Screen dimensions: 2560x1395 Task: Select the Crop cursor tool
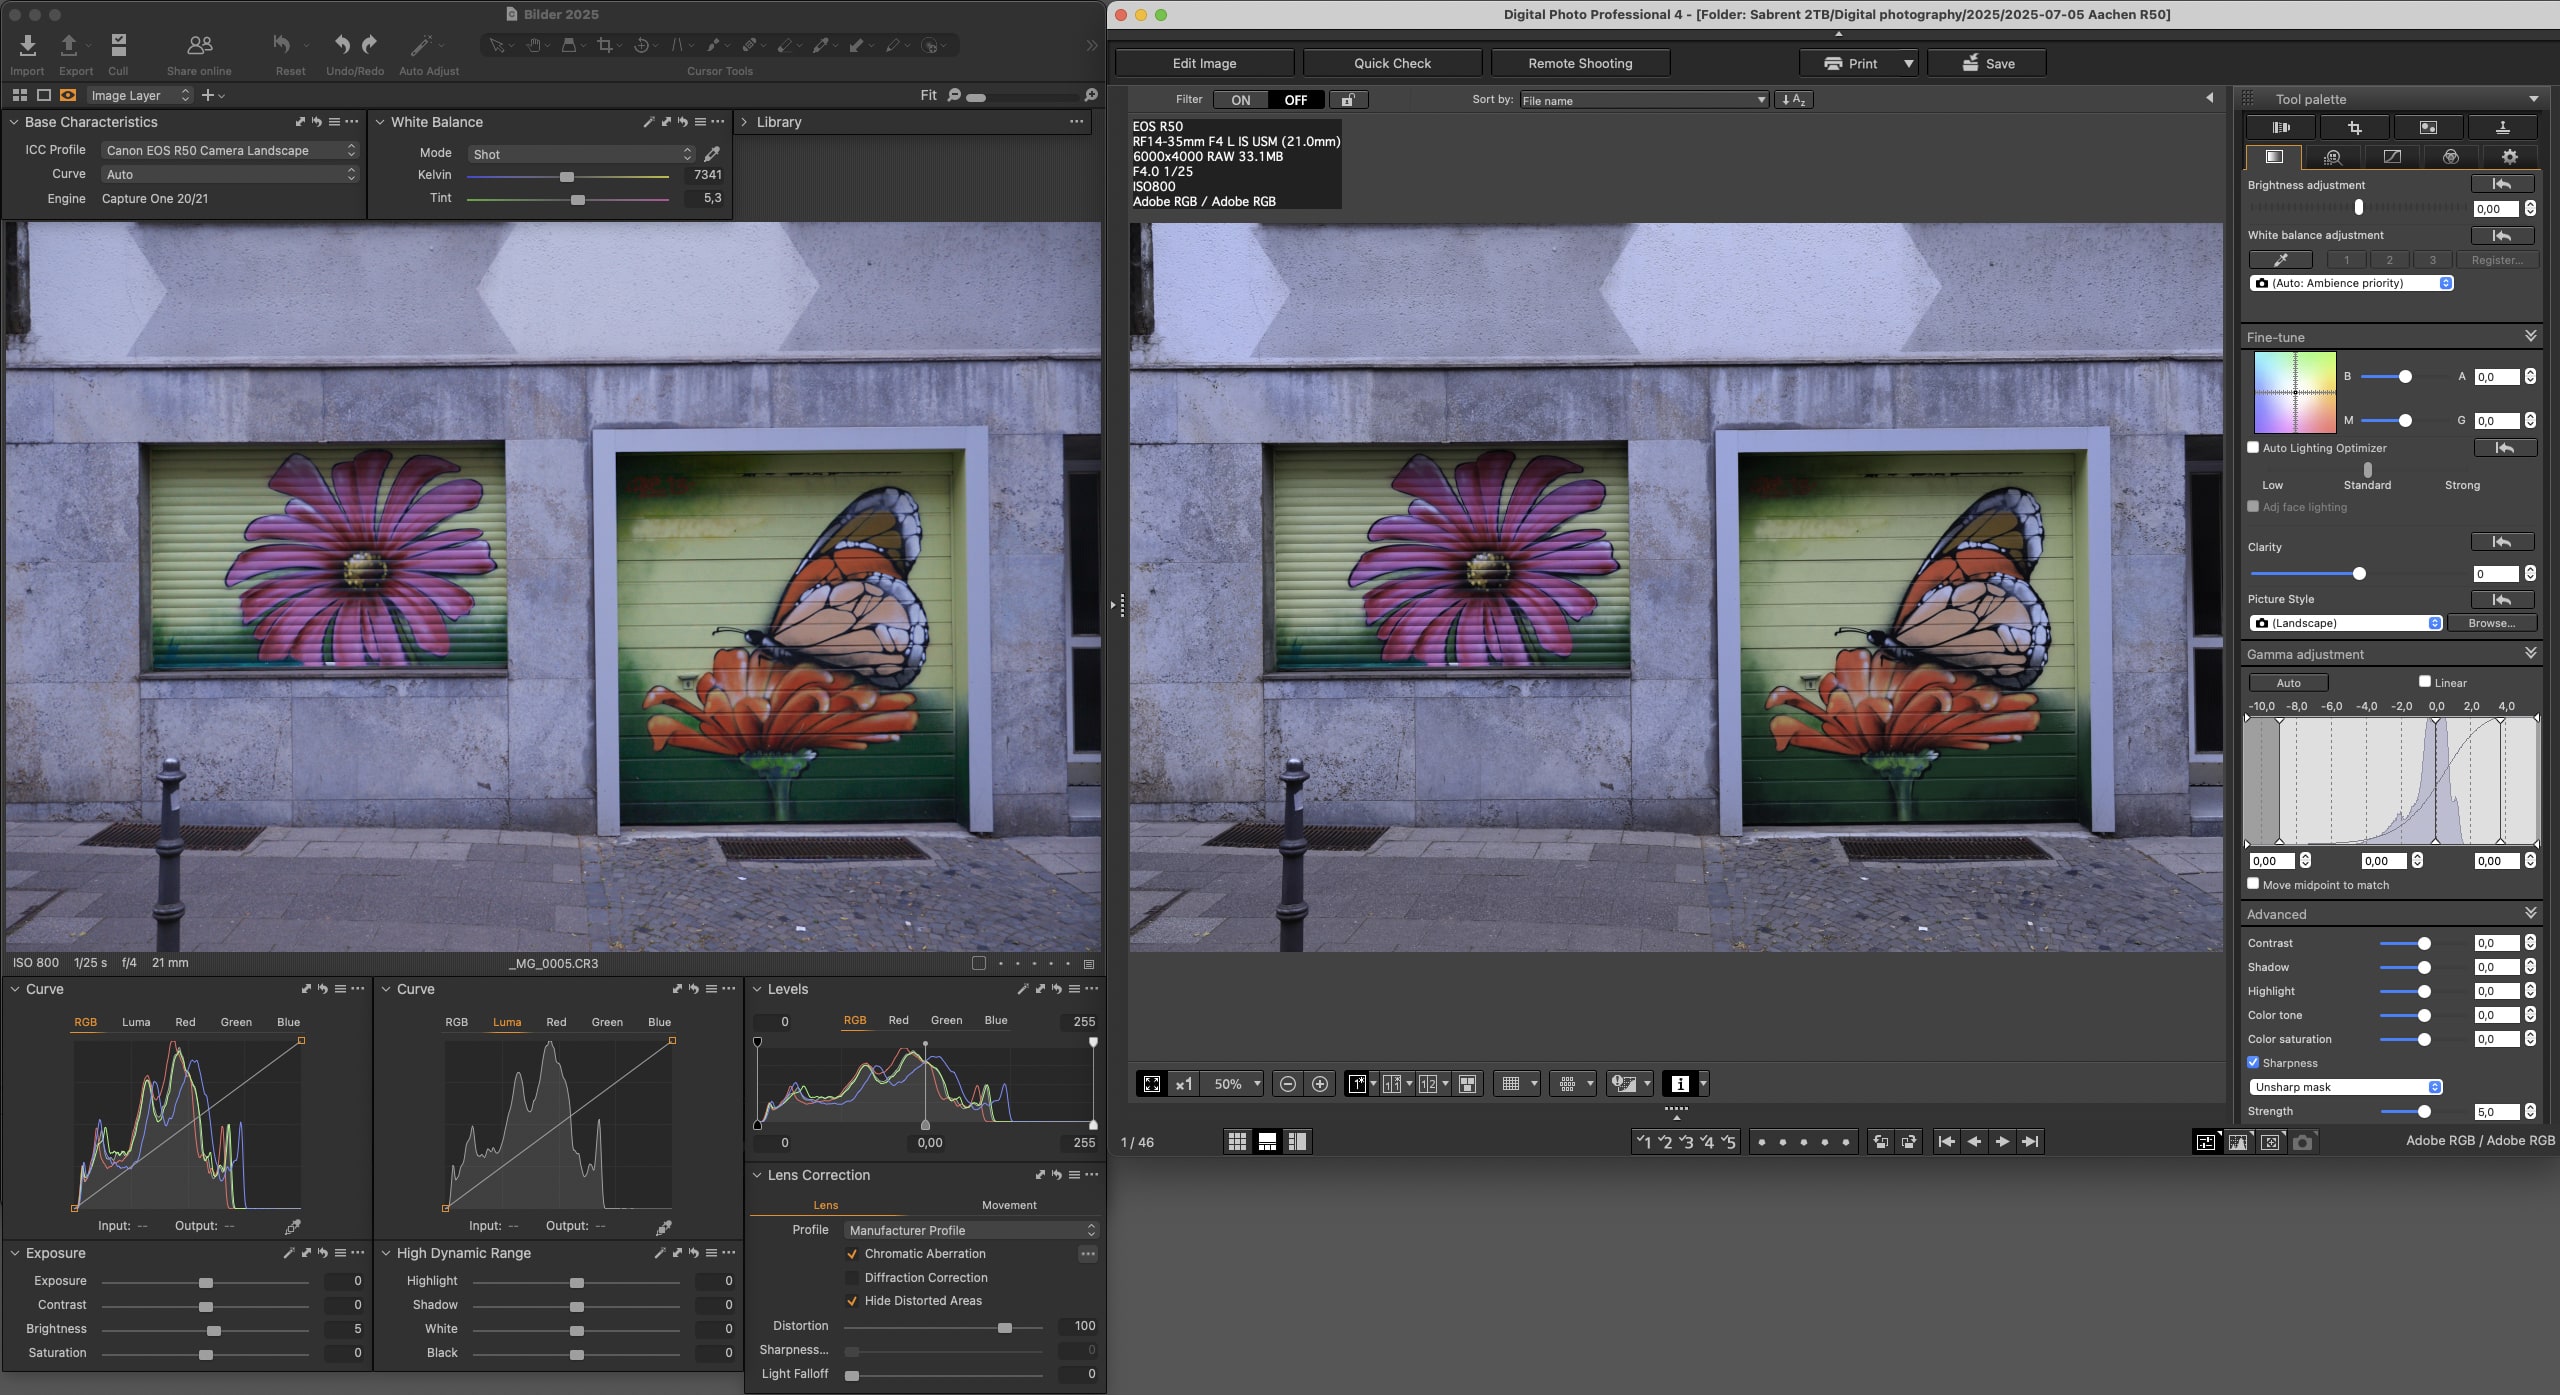tap(604, 45)
